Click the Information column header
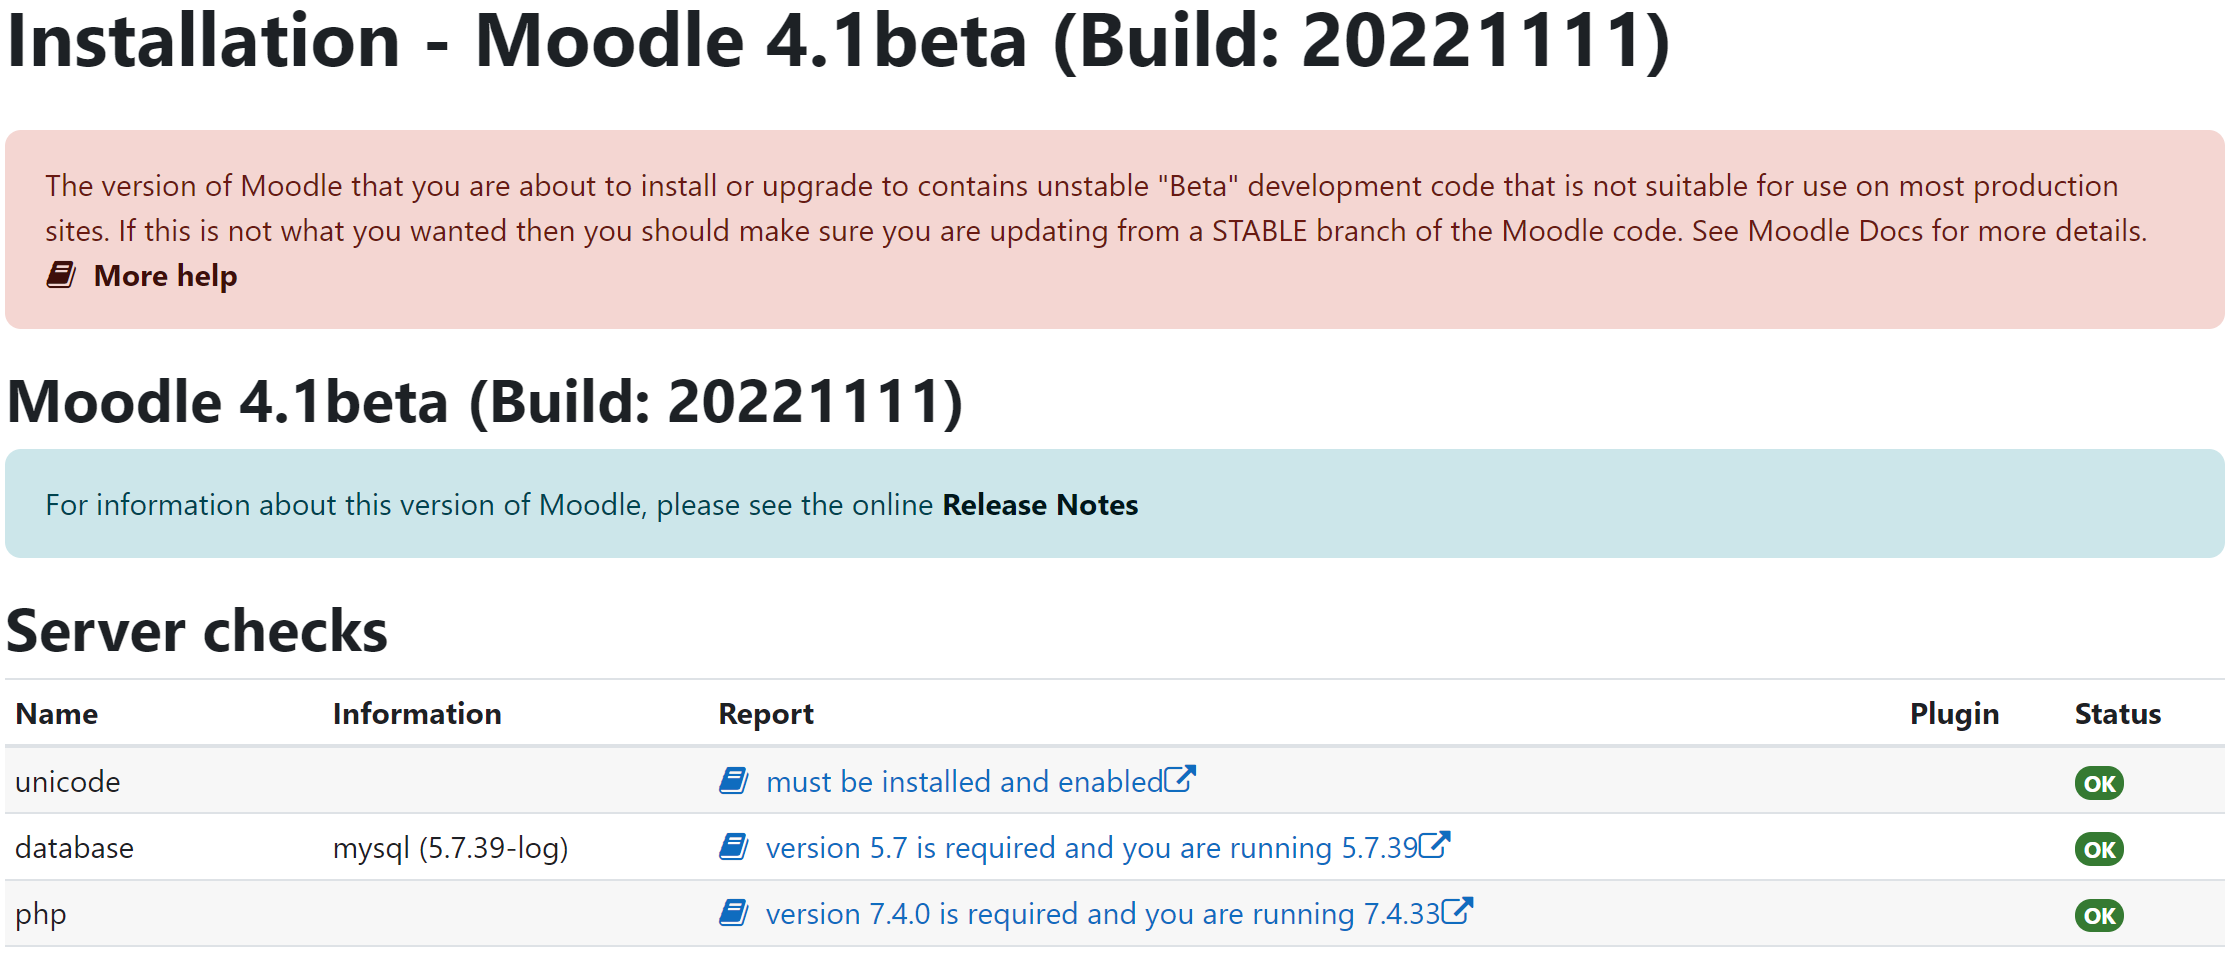 click(417, 714)
